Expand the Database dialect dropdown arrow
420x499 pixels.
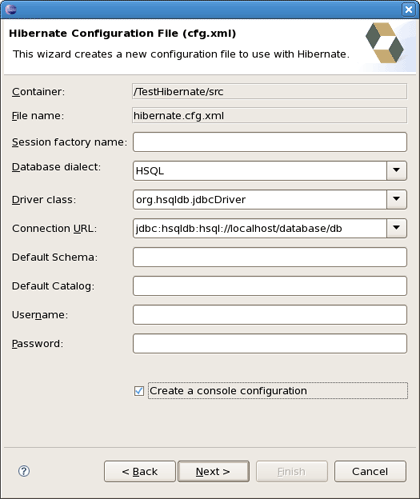[x=396, y=170]
